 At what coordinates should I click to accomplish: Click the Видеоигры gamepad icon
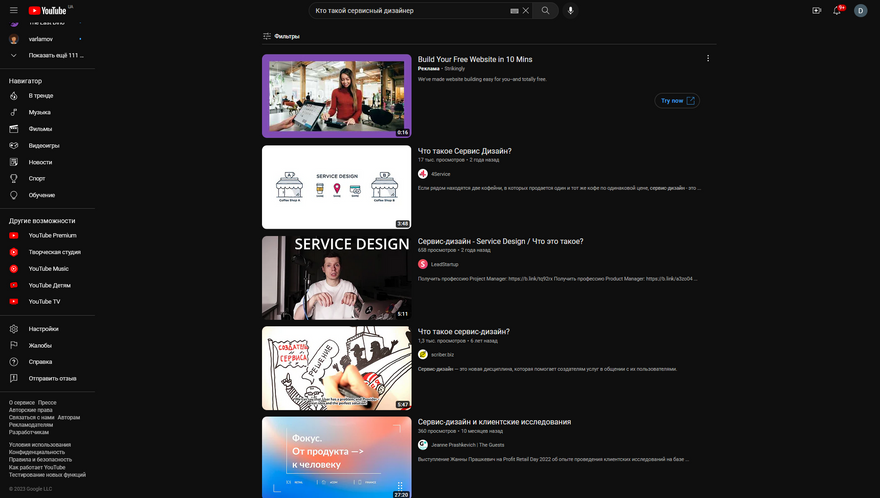[x=14, y=145]
